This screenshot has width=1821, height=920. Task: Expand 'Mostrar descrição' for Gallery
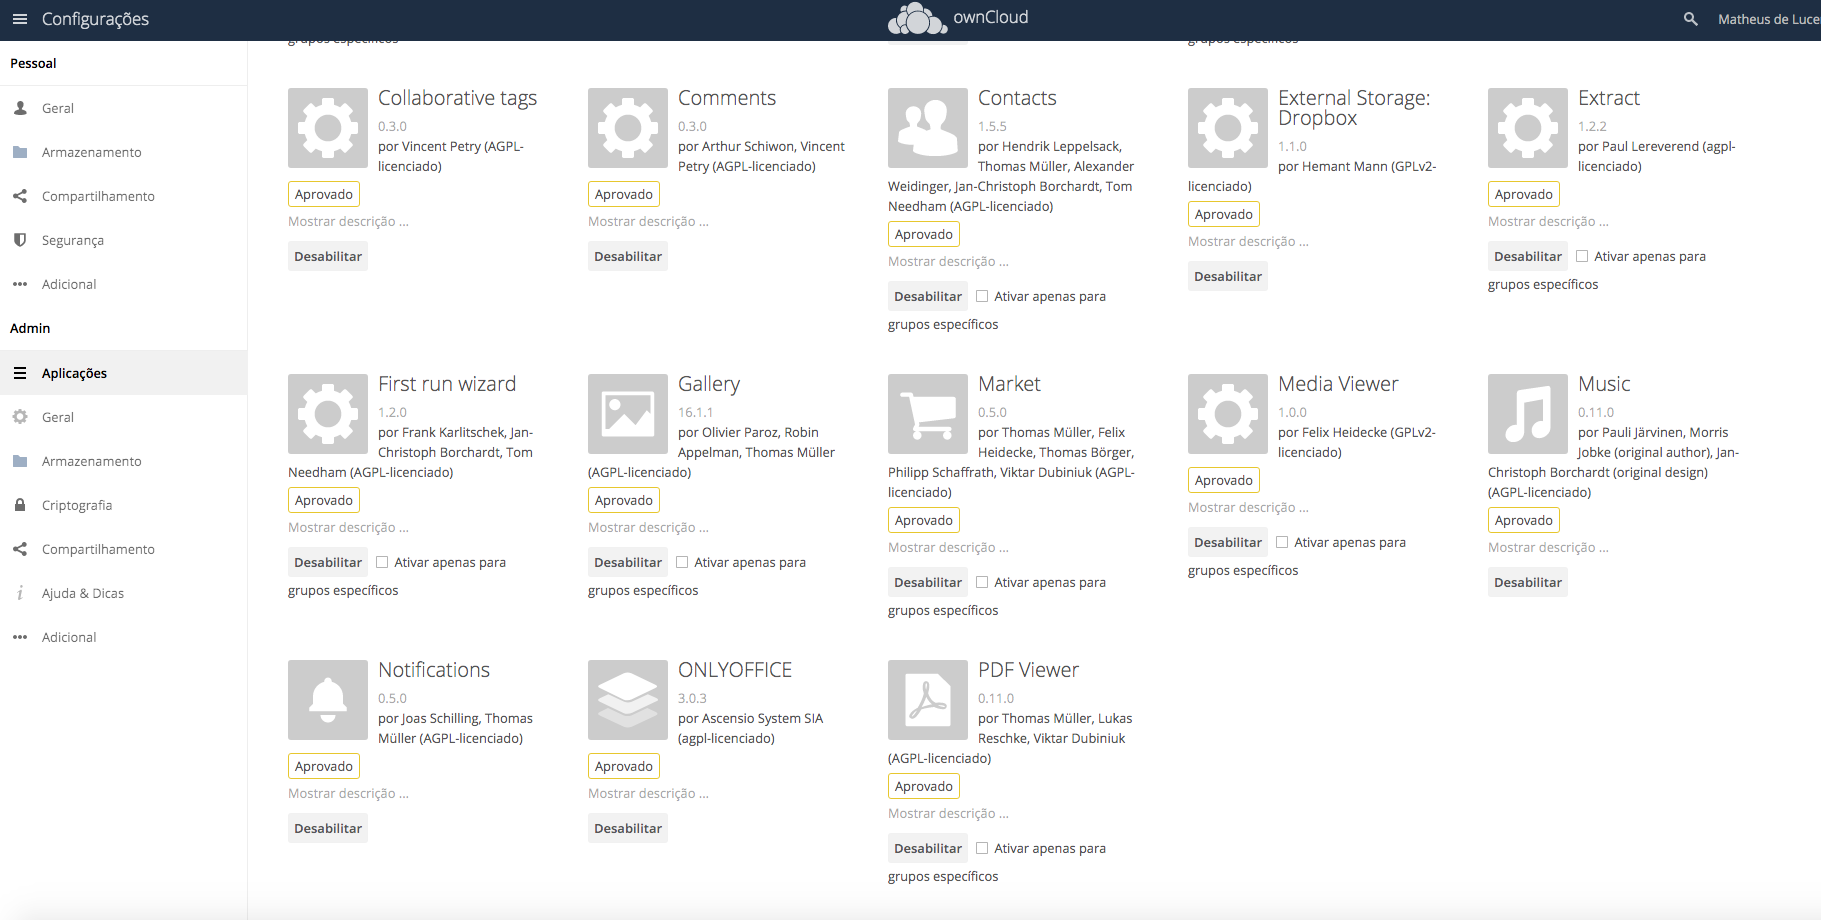tap(648, 527)
